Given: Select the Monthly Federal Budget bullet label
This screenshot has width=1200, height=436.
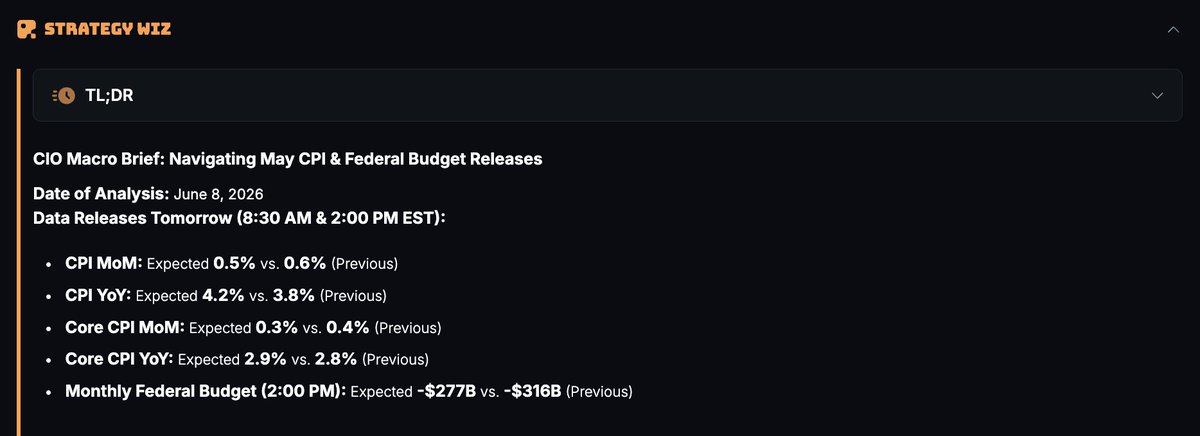Looking at the screenshot, I should 205,391.
